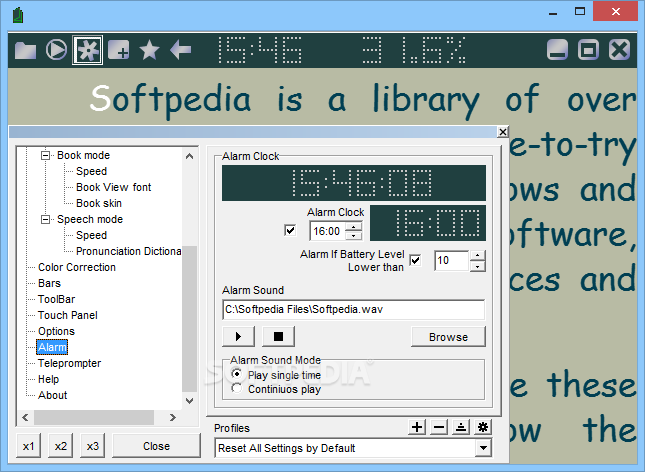Click the Browse button for alarm sound
Image resolution: width=645 pixels, height=472 pixels.
[448, 337]
